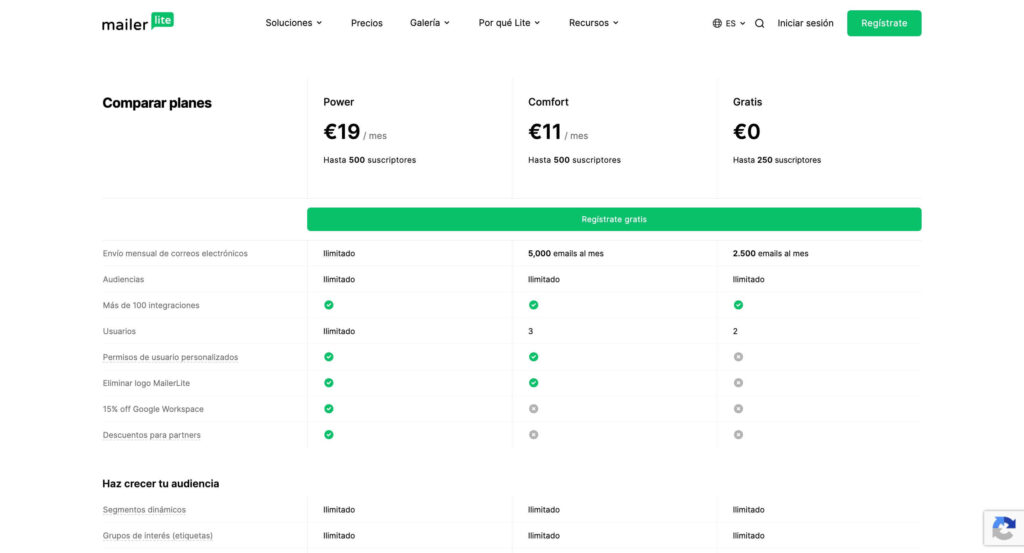Click Gratis grey cross for Descuentos para partners
The image size is (1024, 553).
tap(738, 435)
